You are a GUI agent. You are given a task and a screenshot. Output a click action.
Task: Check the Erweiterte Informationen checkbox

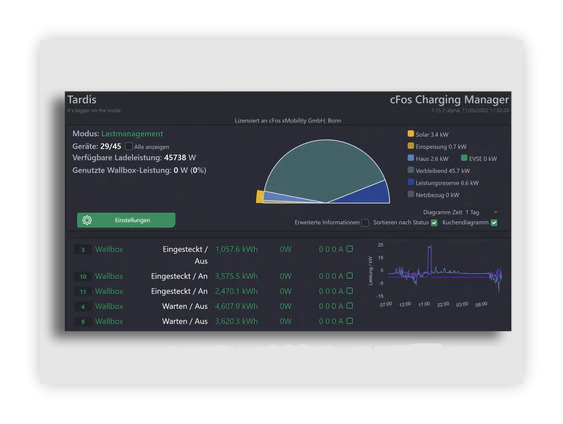(x=365, y=223)
